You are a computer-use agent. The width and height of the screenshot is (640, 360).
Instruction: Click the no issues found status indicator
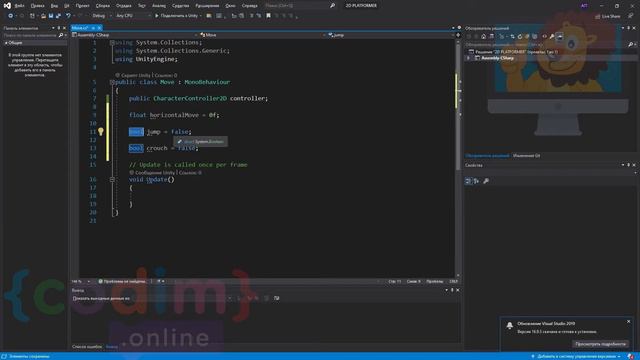(x=122, y=281)
